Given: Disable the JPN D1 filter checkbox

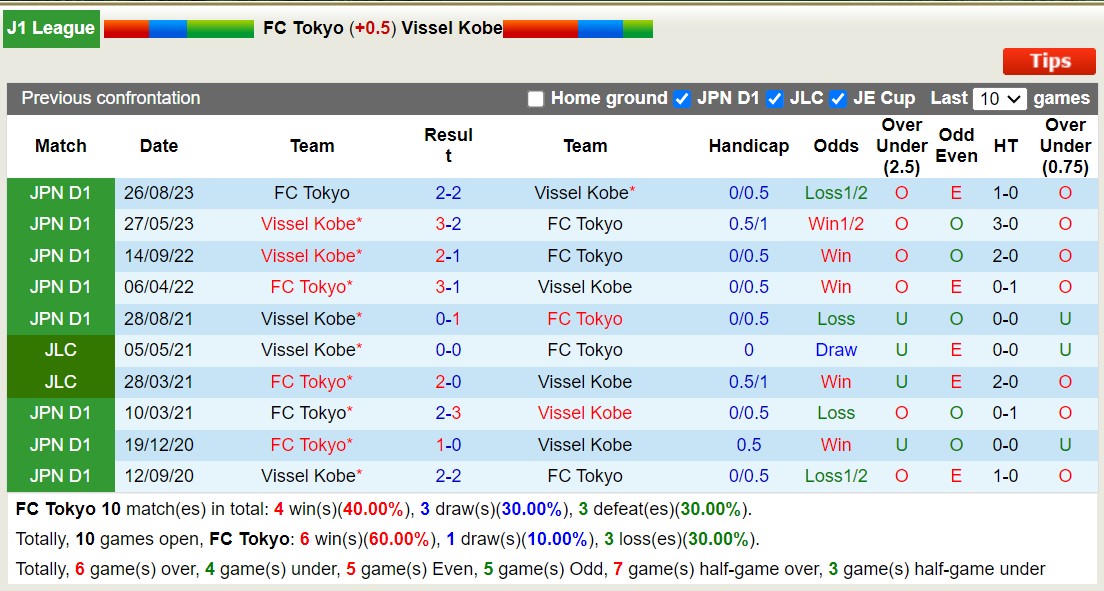Looking at the screenshot, I should [x=683, y=99].
